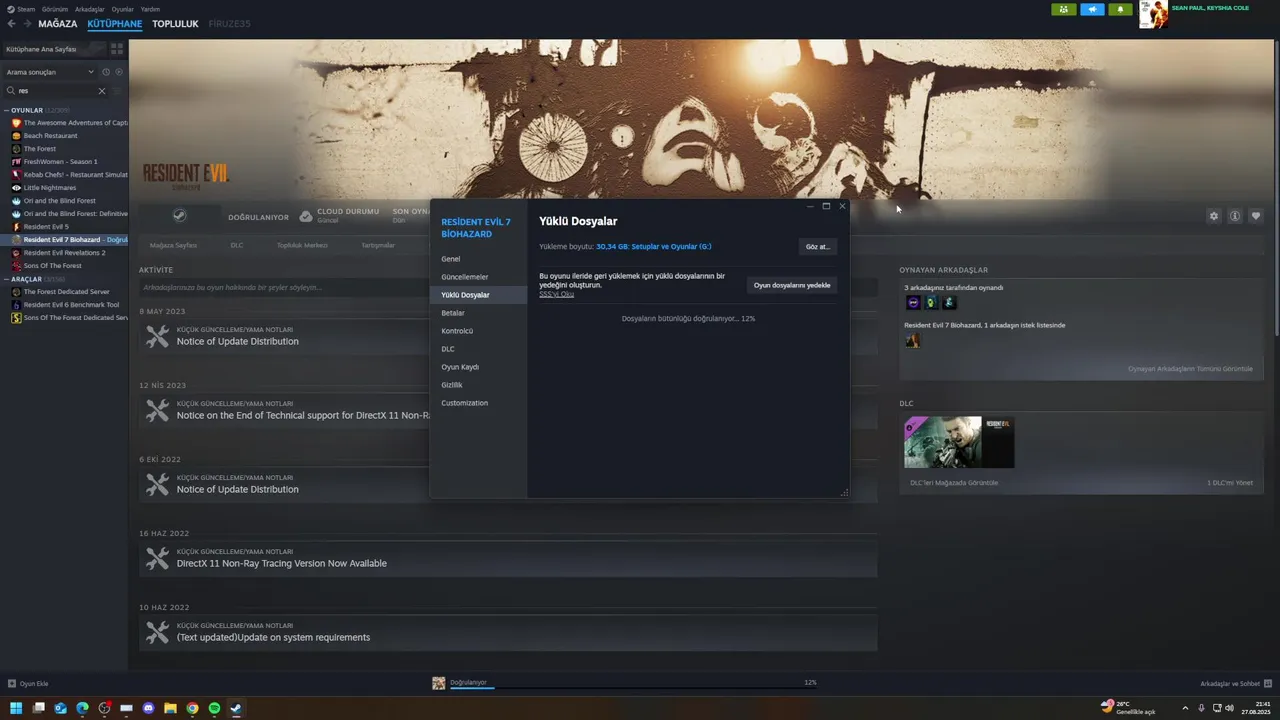This screenshot has height=720, width=1280.
Task: Go to TOPLULUK tab
Action: click(175, 23)
